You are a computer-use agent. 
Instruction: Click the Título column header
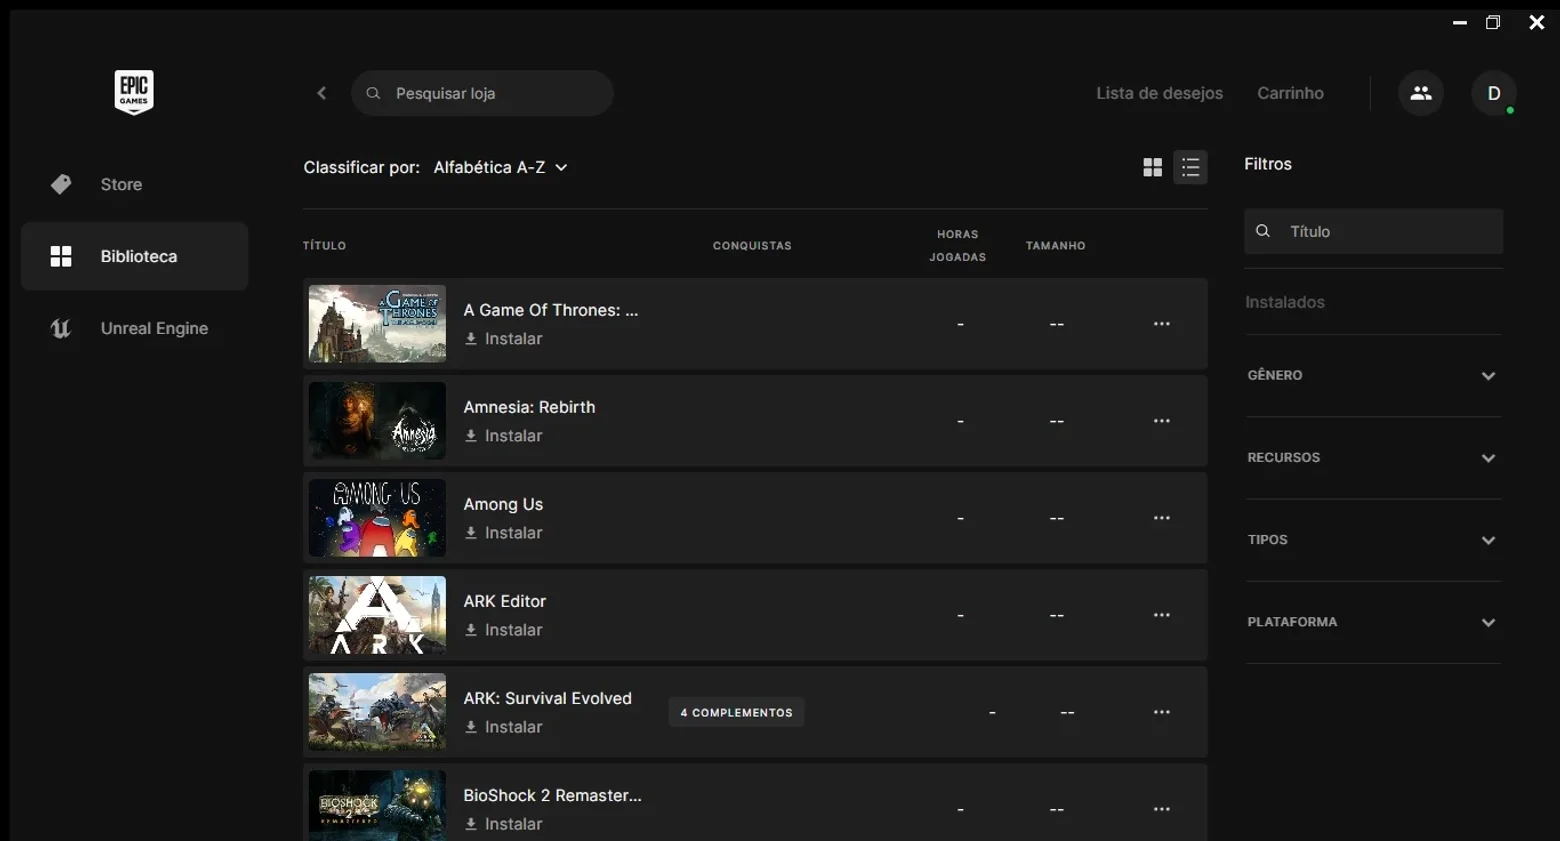(x=325, y=246)
